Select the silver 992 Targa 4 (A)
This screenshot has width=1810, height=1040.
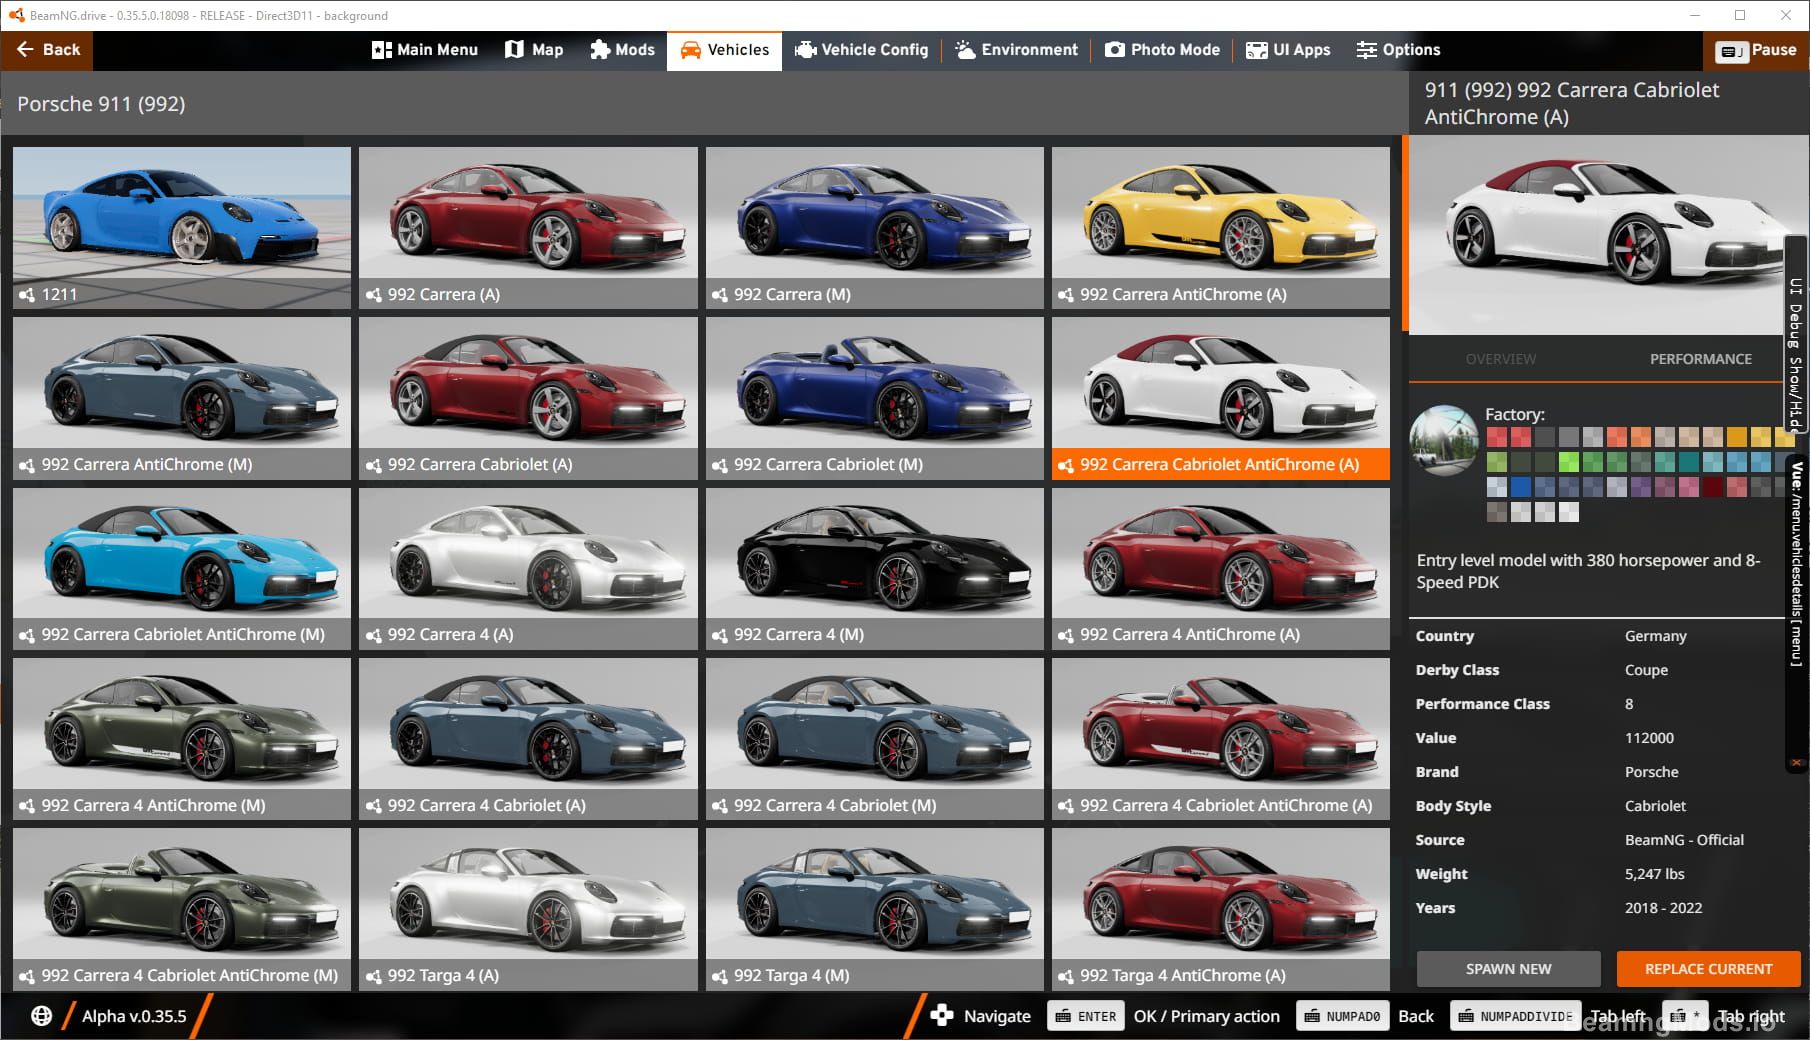point(528,909)
